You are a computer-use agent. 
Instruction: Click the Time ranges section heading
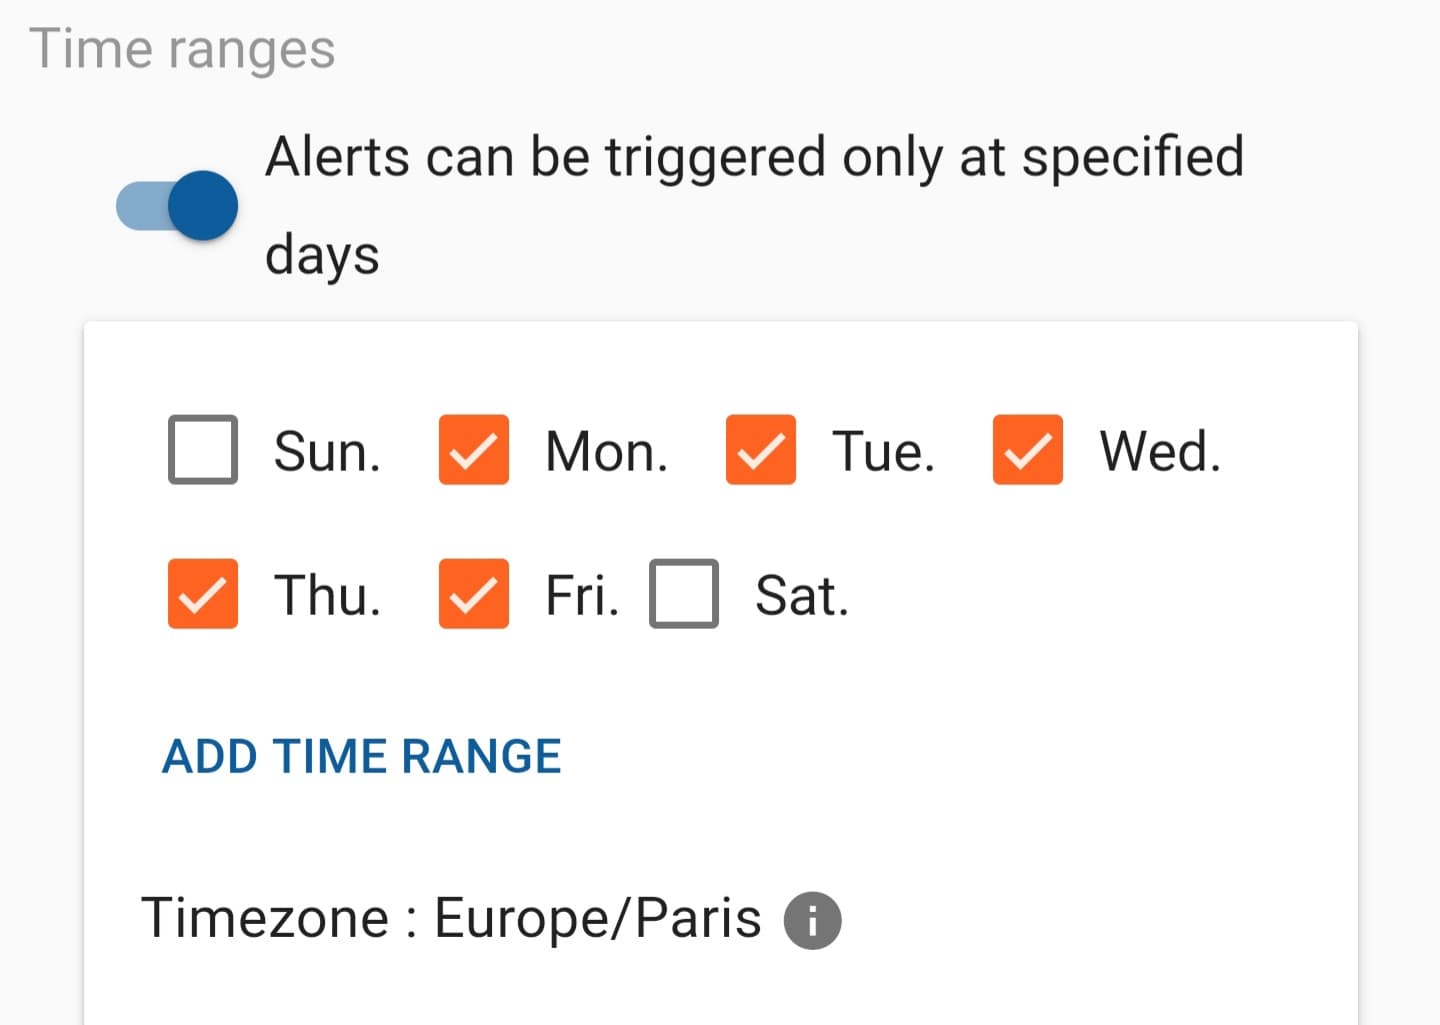click(x=182, y=50)
